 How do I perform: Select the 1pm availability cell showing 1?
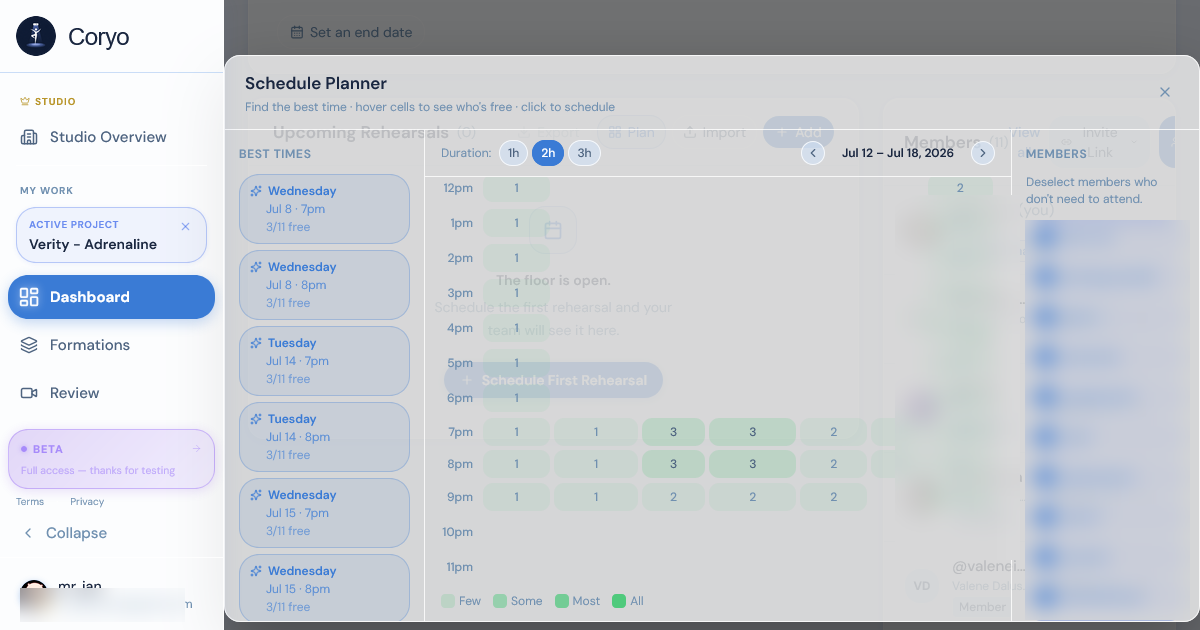[x=517, y=223]
